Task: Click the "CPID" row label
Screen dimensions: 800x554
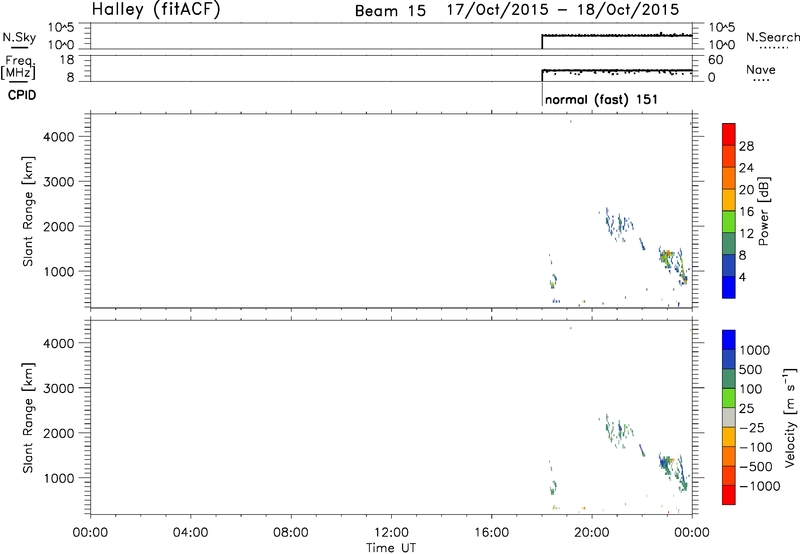Action: pyautogui.click(x=22, y=95)
